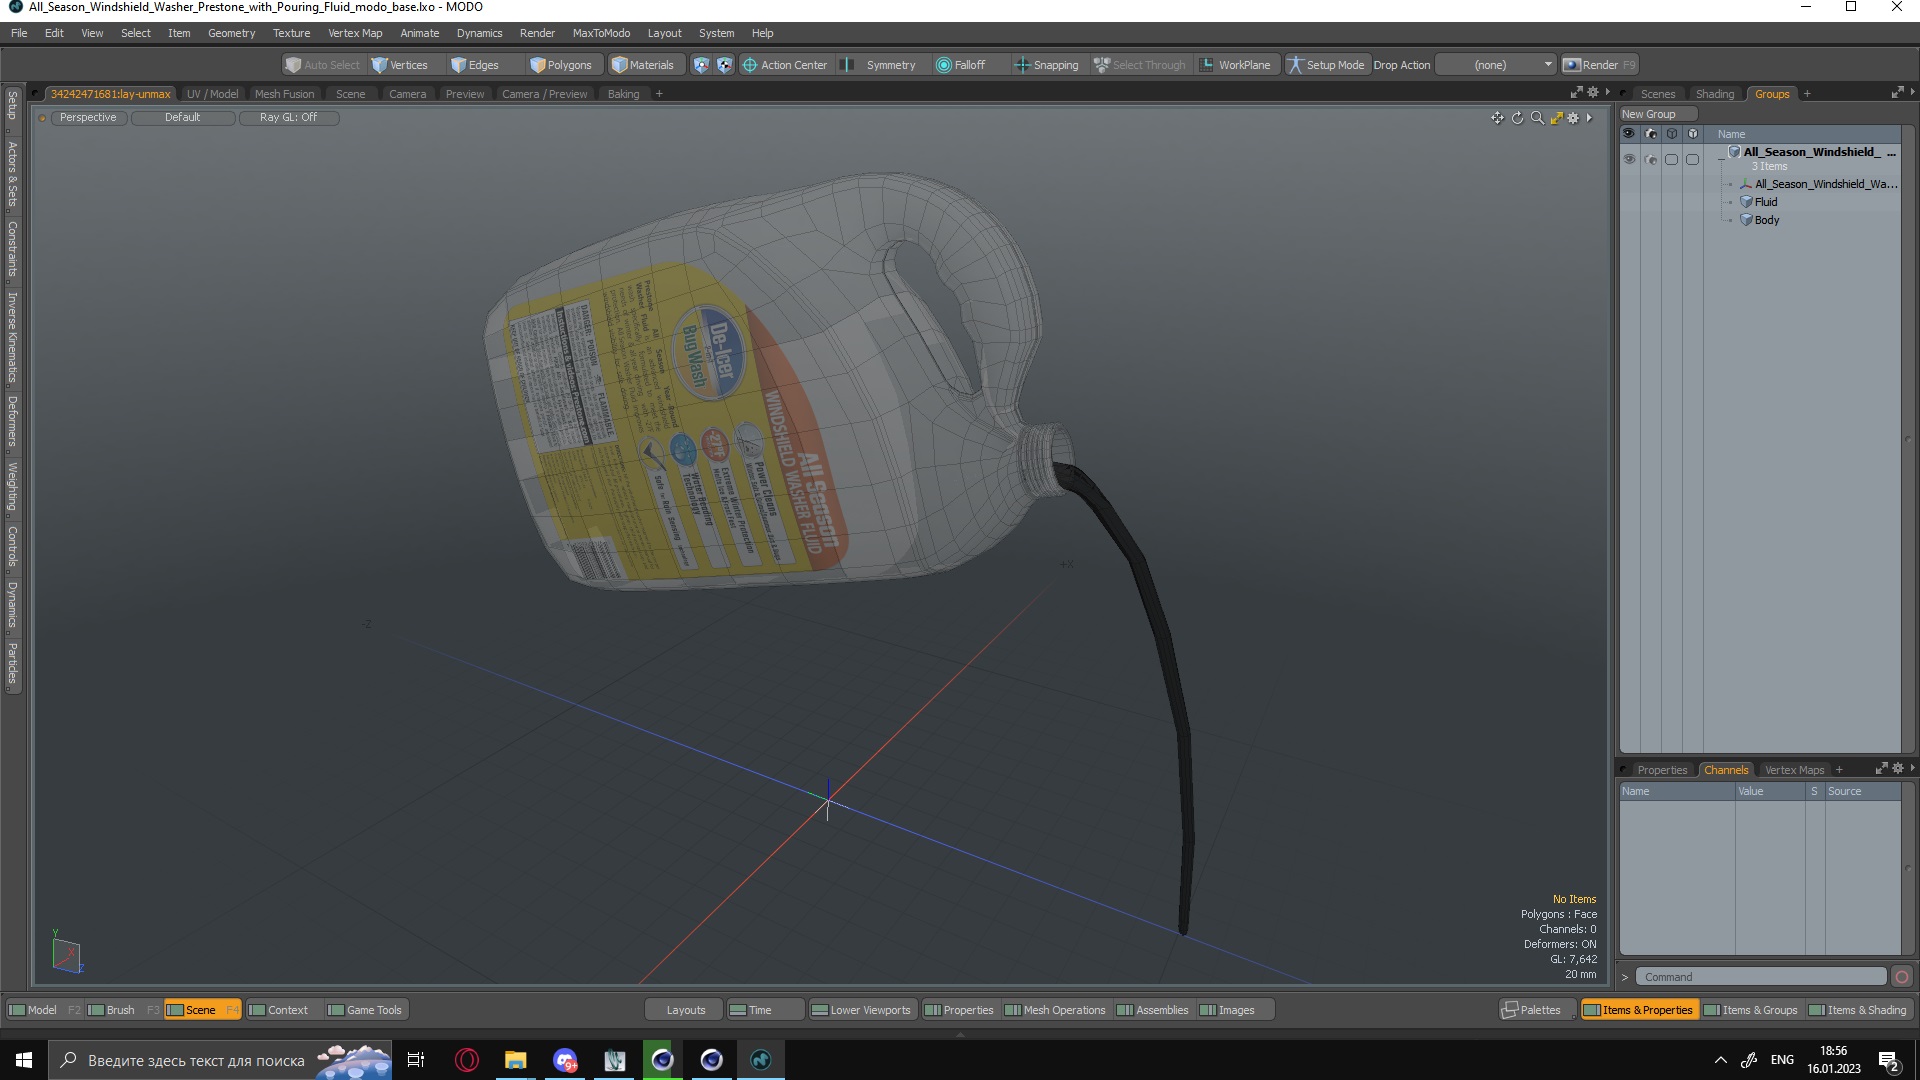Viewport: 1920px width, 1080px height.
Task: Open the Action Center menu
Action: (785, 65)
